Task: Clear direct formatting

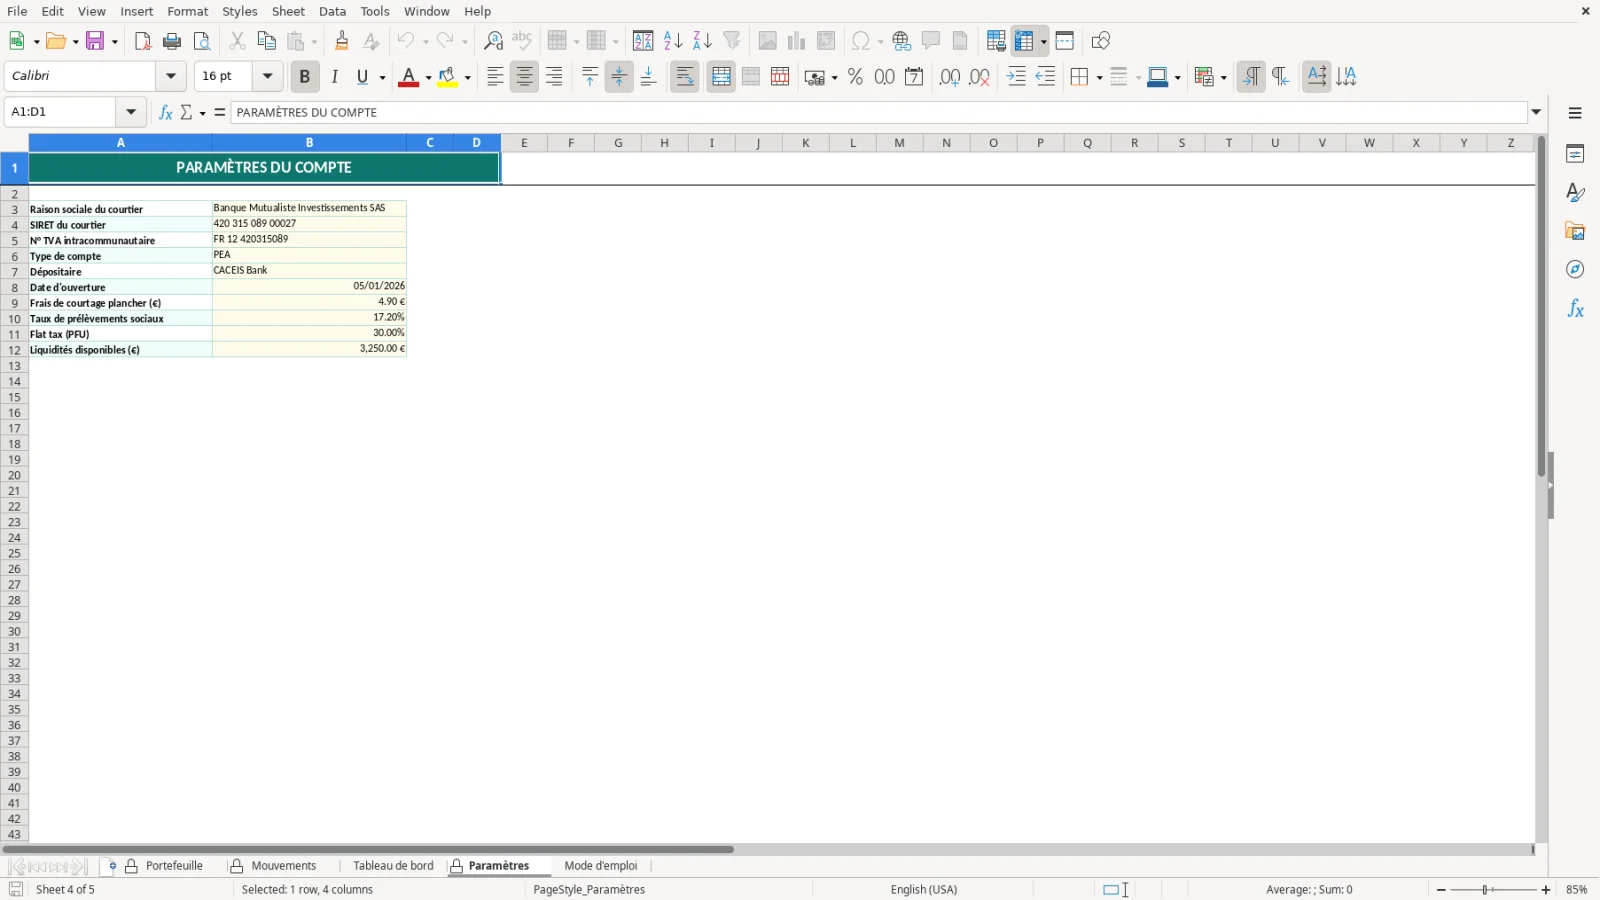Action: [371, 41]
